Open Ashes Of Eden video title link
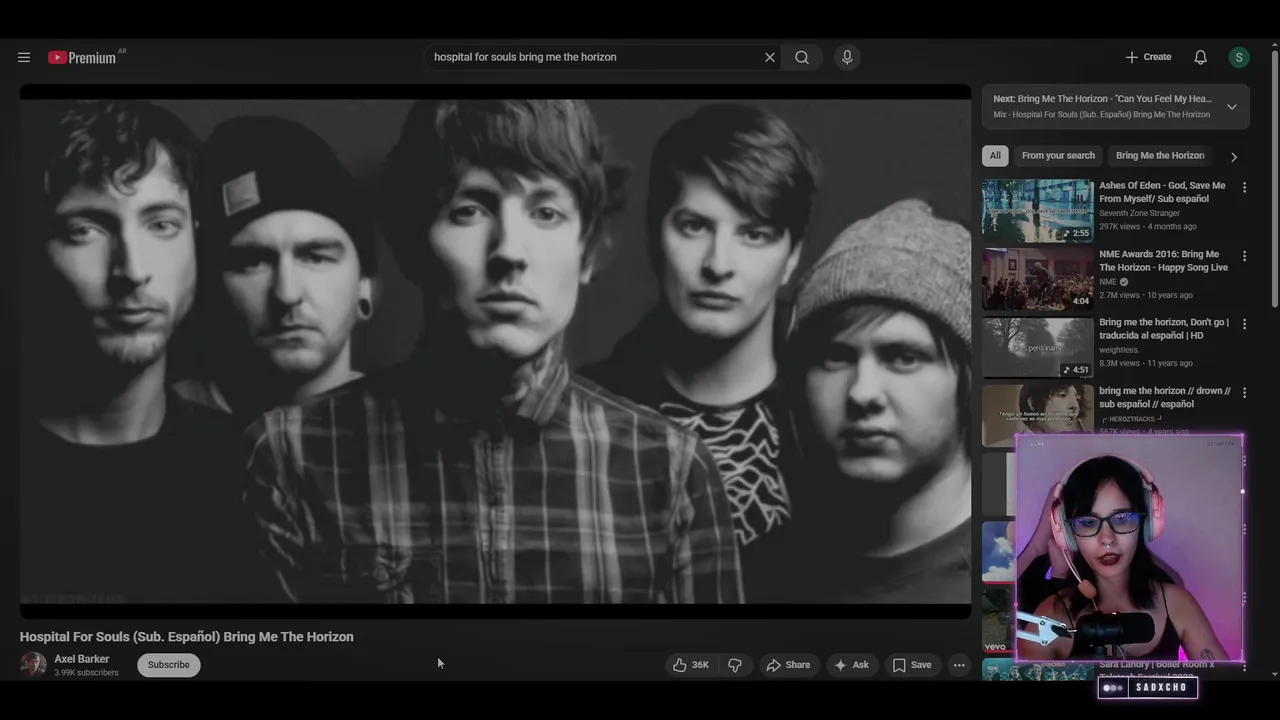 pyautogui.click(x=1162, y=192)
